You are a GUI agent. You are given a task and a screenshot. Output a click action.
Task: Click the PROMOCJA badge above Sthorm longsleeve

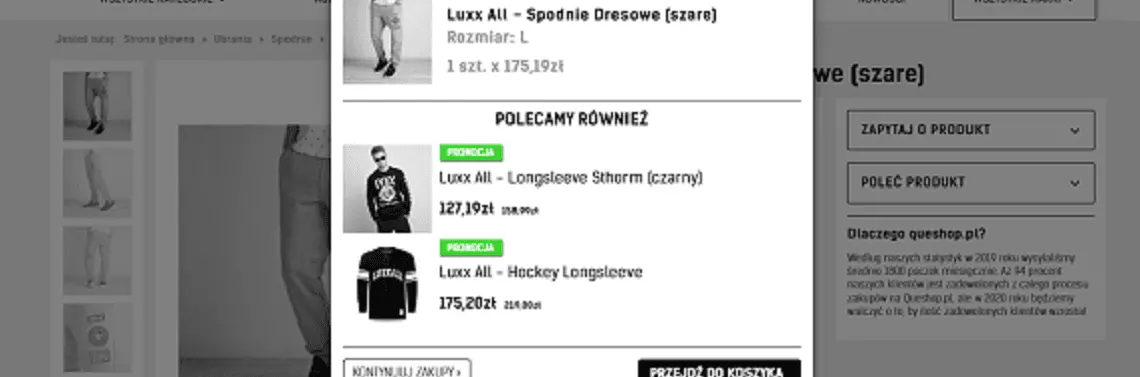[471, 153]
